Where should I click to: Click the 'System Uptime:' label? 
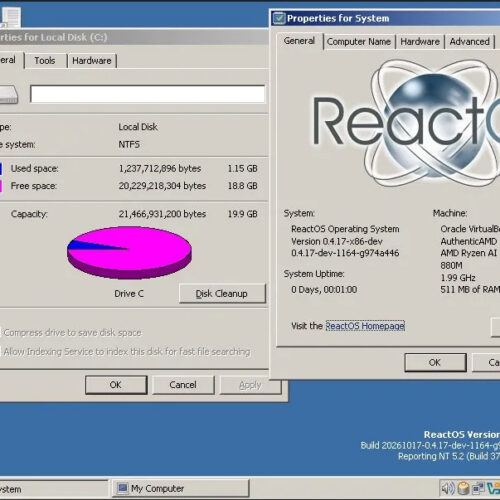pos(314,274)
